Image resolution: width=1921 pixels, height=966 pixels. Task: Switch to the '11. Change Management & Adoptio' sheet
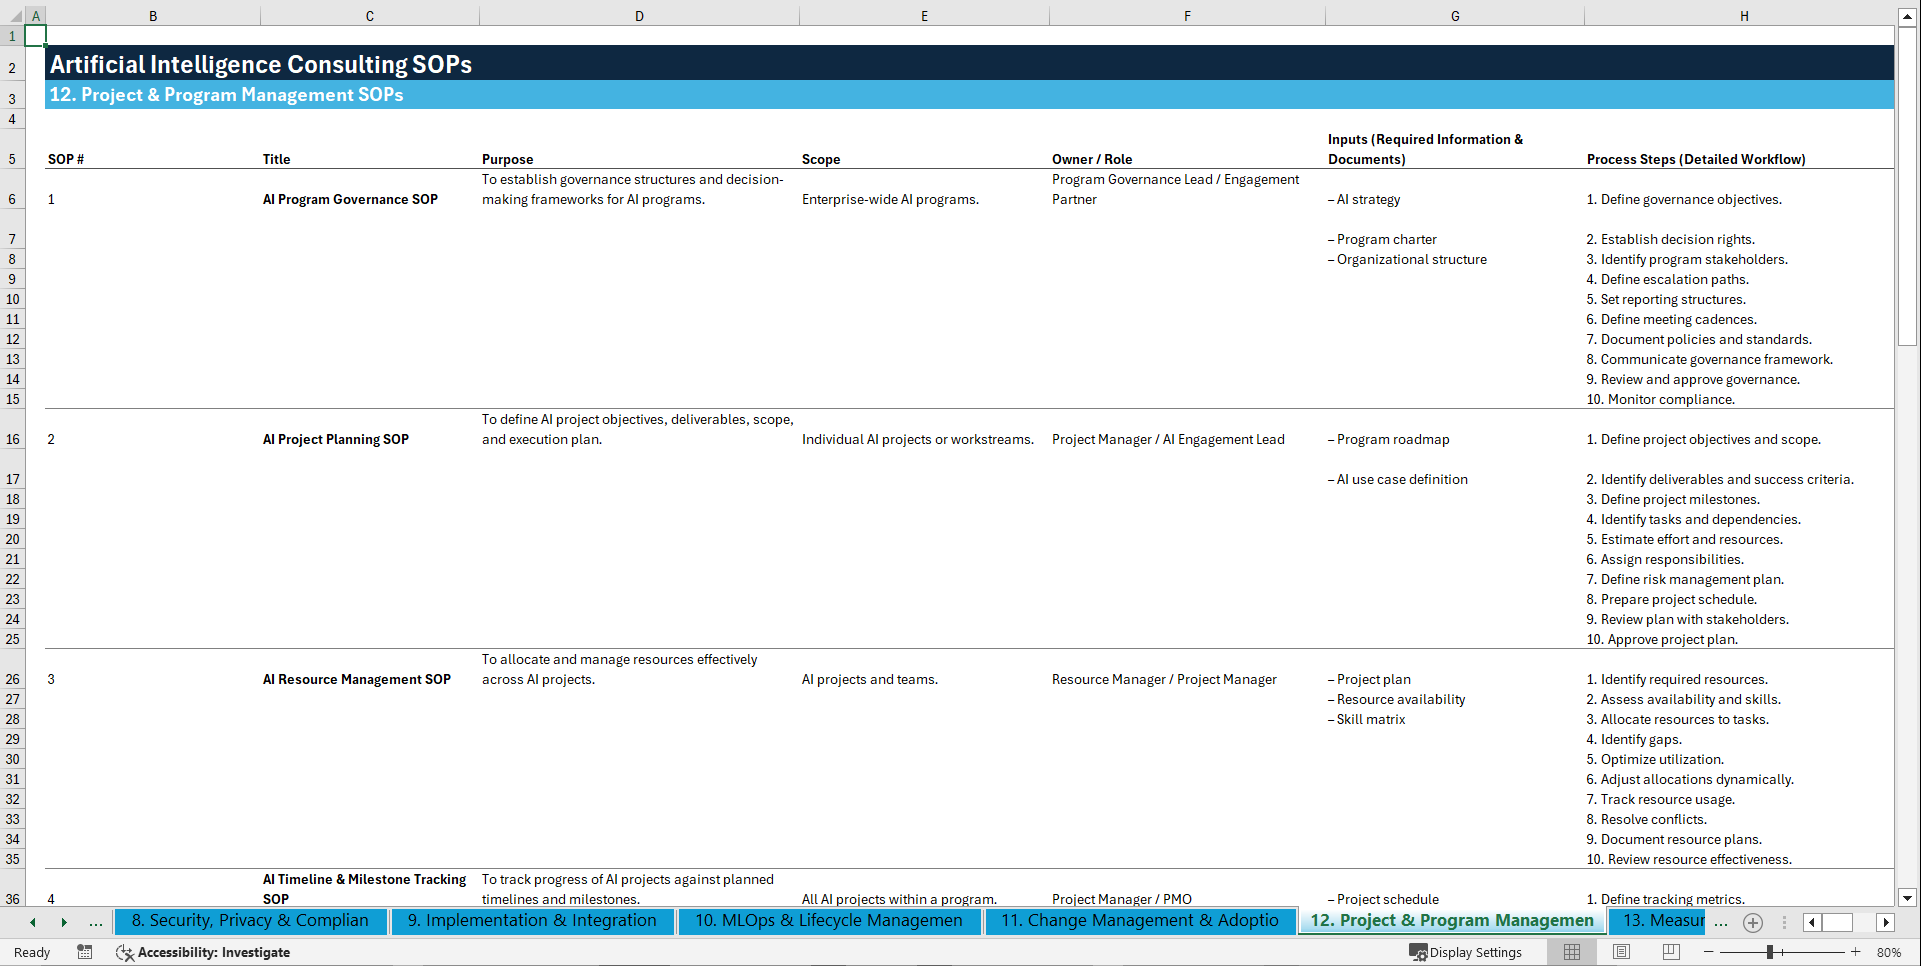pyautogui.click(x=1140, y=921)
